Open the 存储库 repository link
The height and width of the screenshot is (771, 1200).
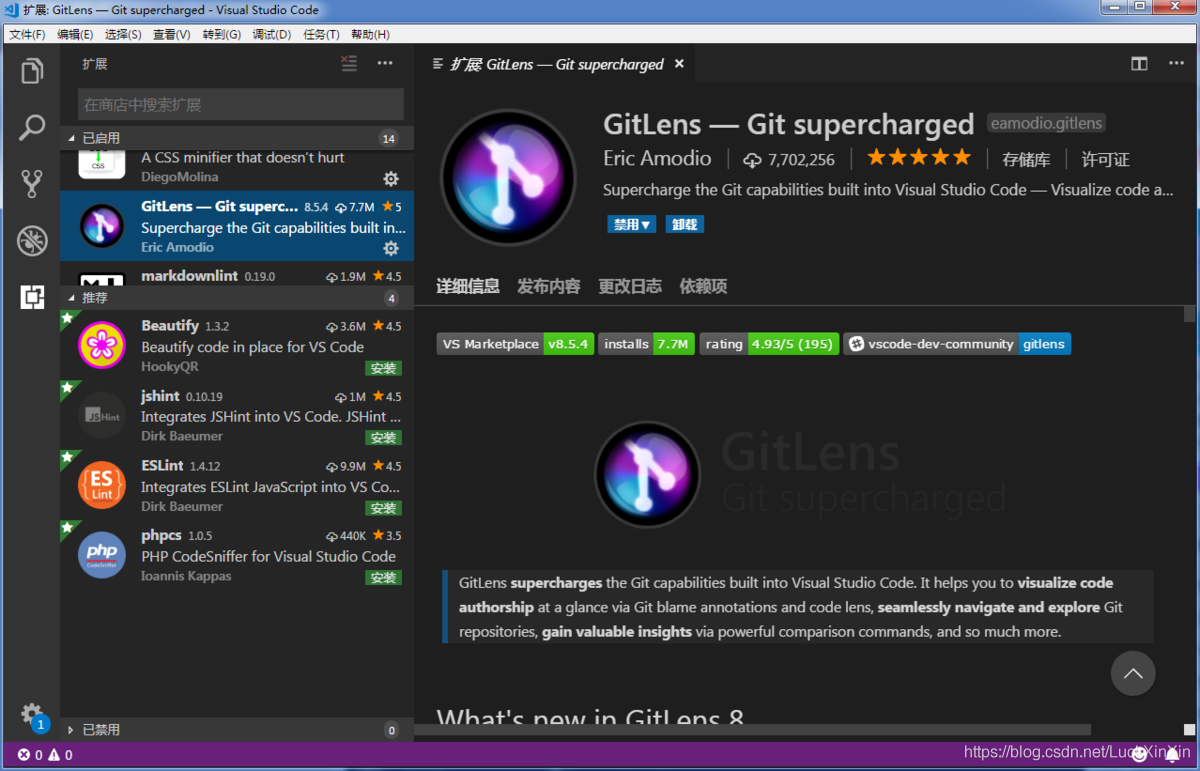click(1026, 159)
